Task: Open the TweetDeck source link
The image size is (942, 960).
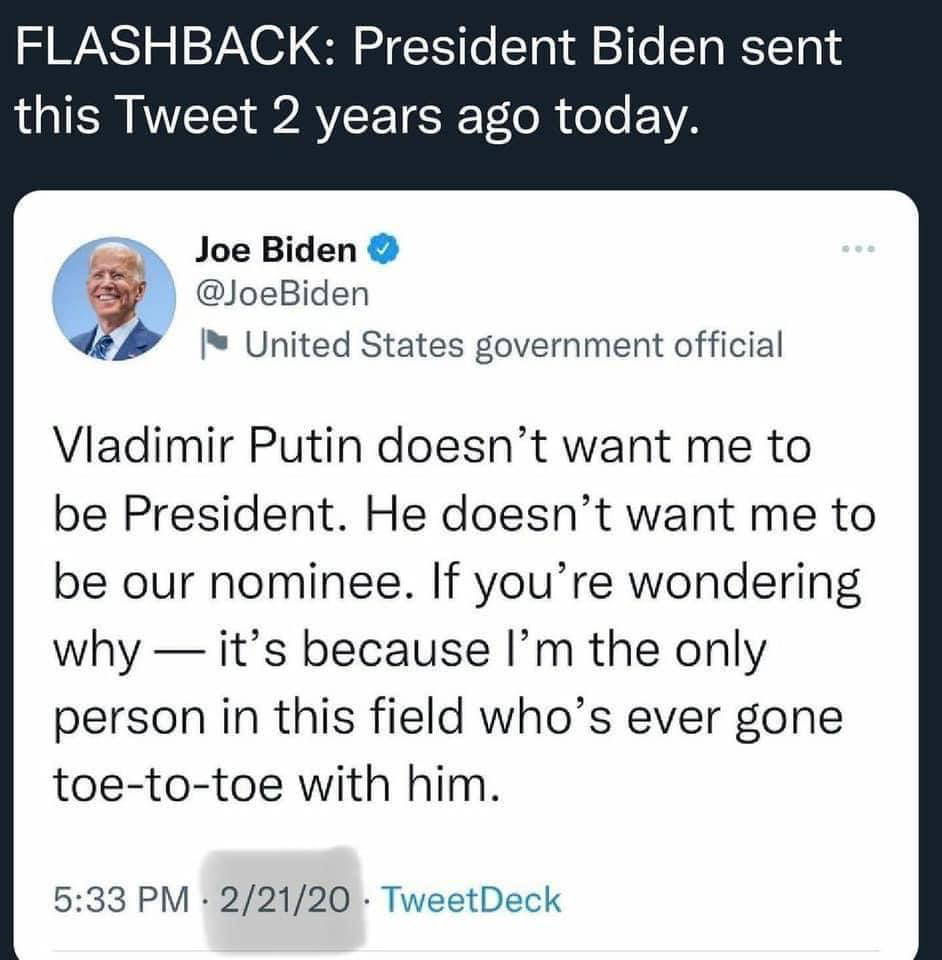Action: click(x=473, y=900)
